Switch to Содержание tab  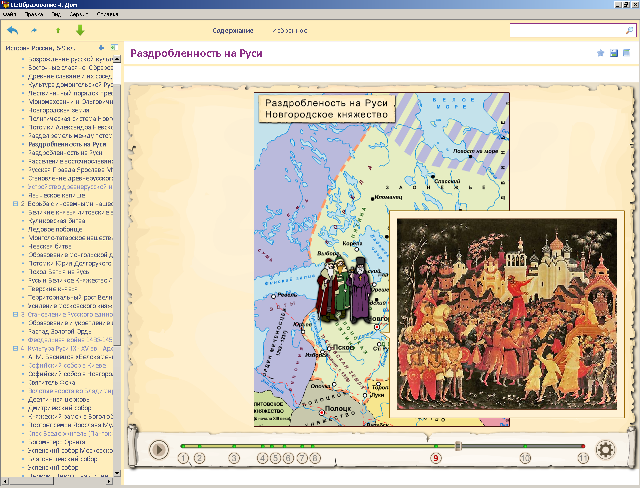[x=233, y=31]
